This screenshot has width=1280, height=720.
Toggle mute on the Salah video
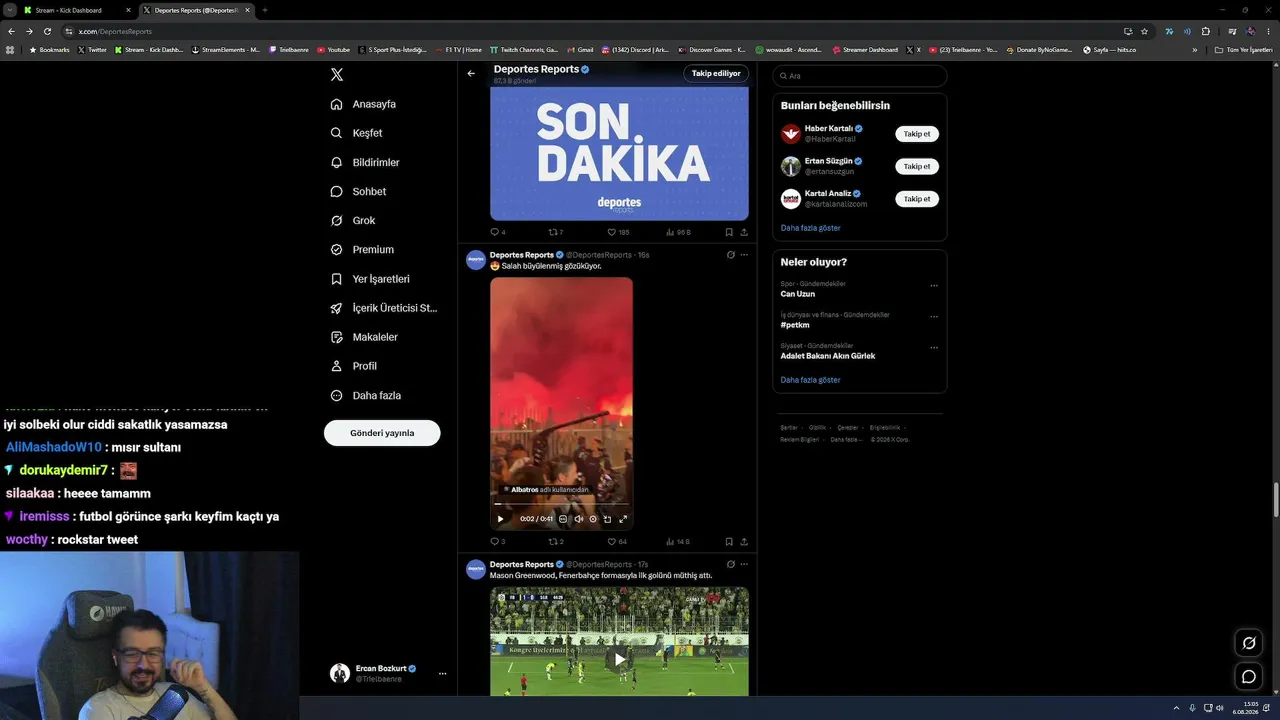click(578, 519)
